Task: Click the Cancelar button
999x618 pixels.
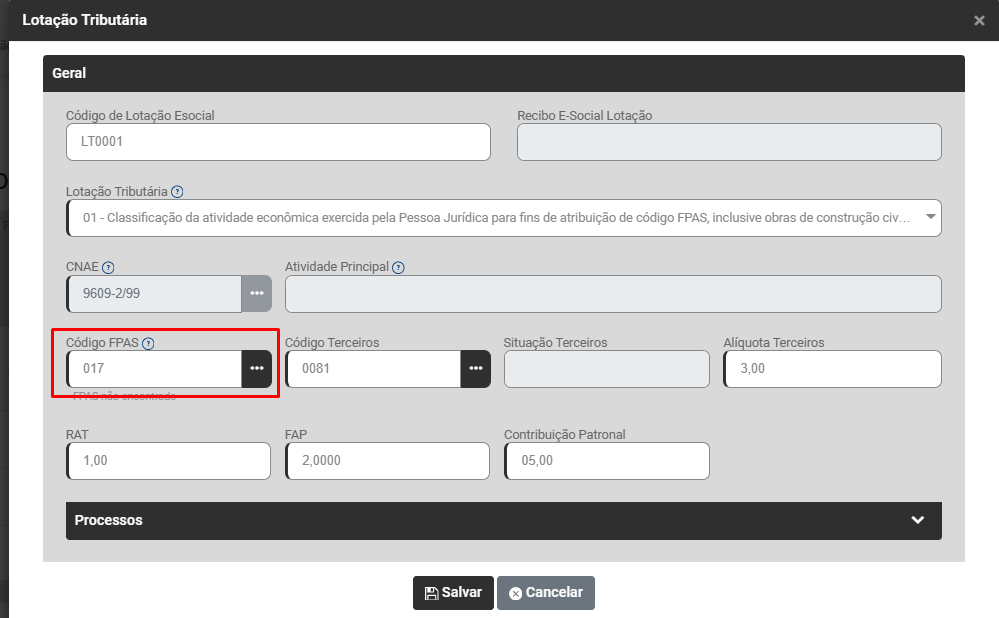Action: (546, 593)
